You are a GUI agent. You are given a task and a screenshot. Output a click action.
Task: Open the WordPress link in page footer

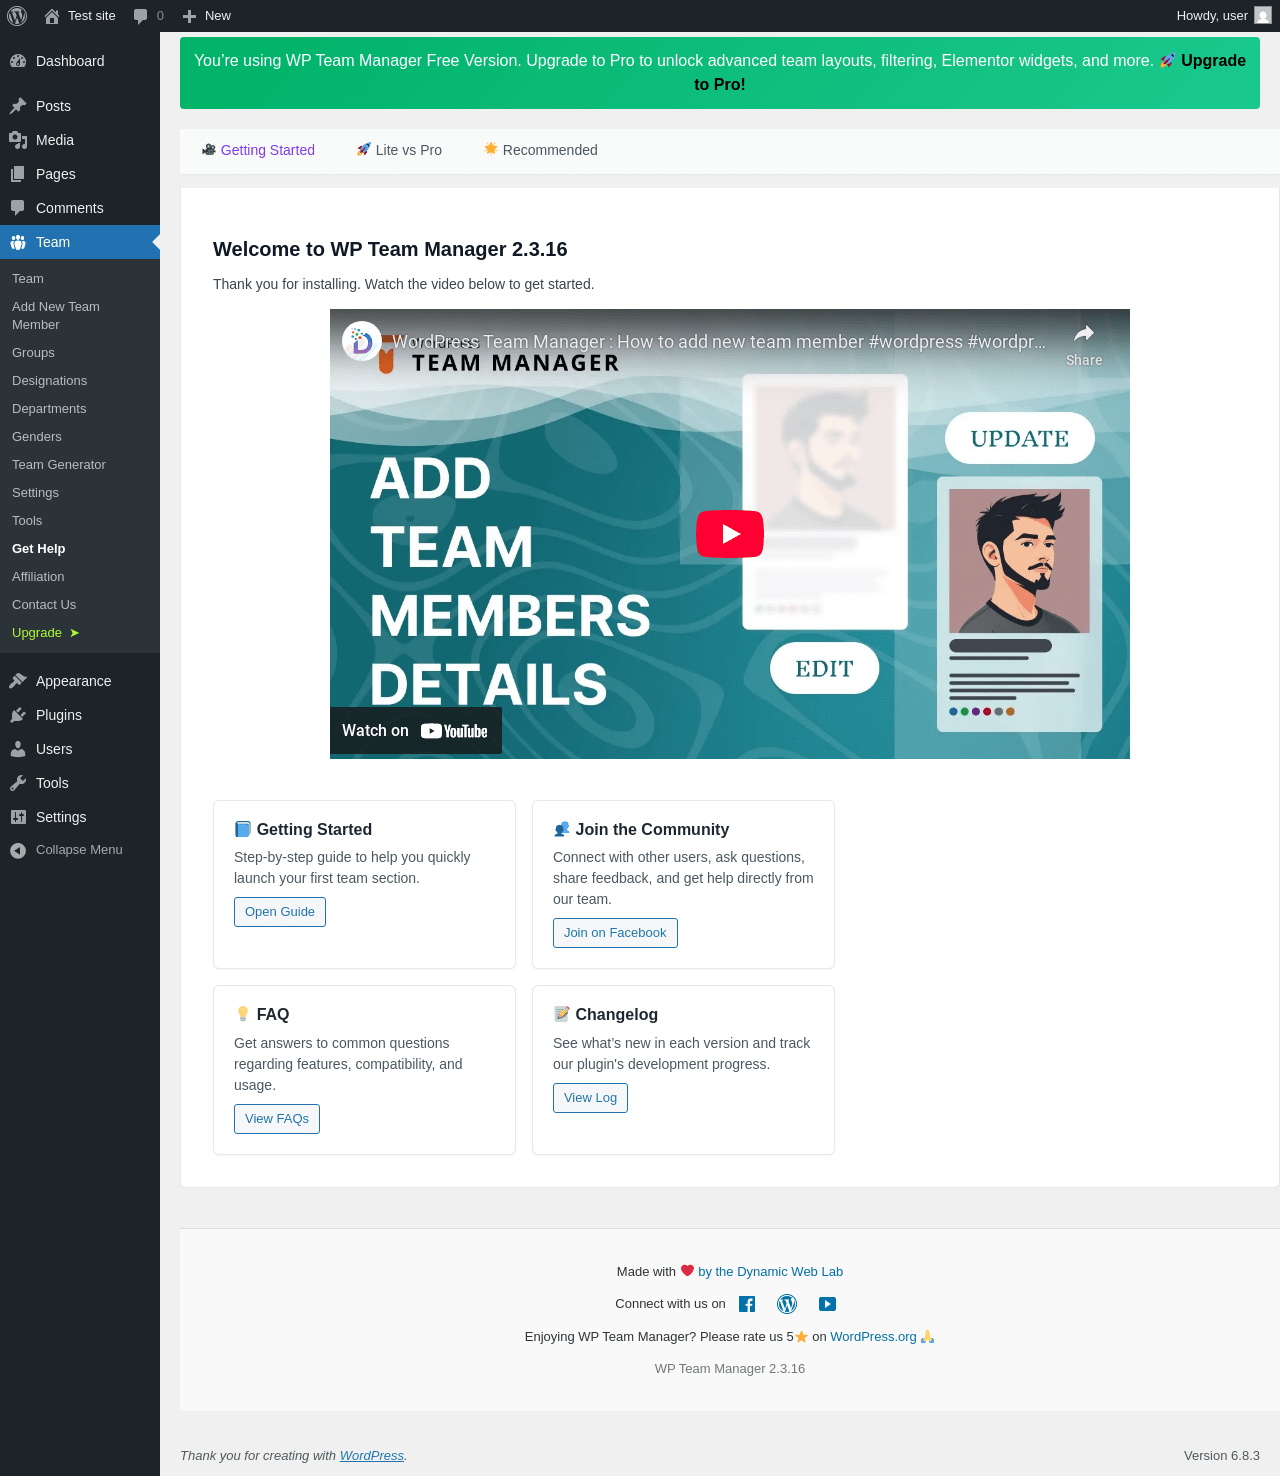pos(372,1456)
